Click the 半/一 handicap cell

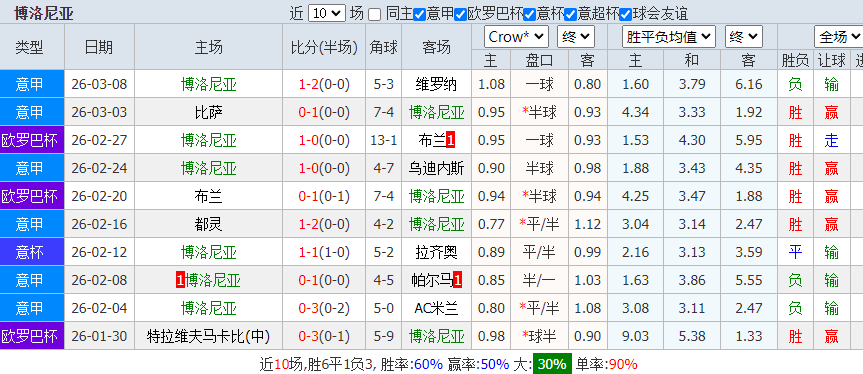coord(539,280)
